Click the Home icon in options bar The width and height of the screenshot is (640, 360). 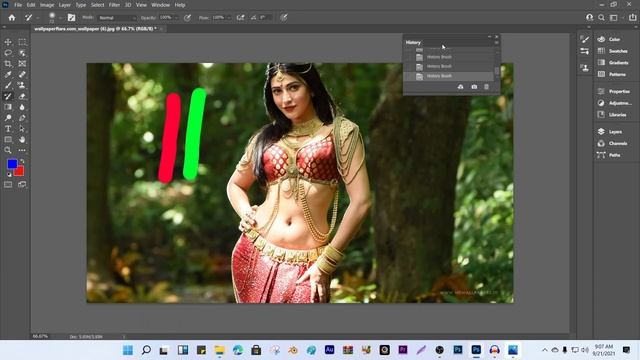12,18
